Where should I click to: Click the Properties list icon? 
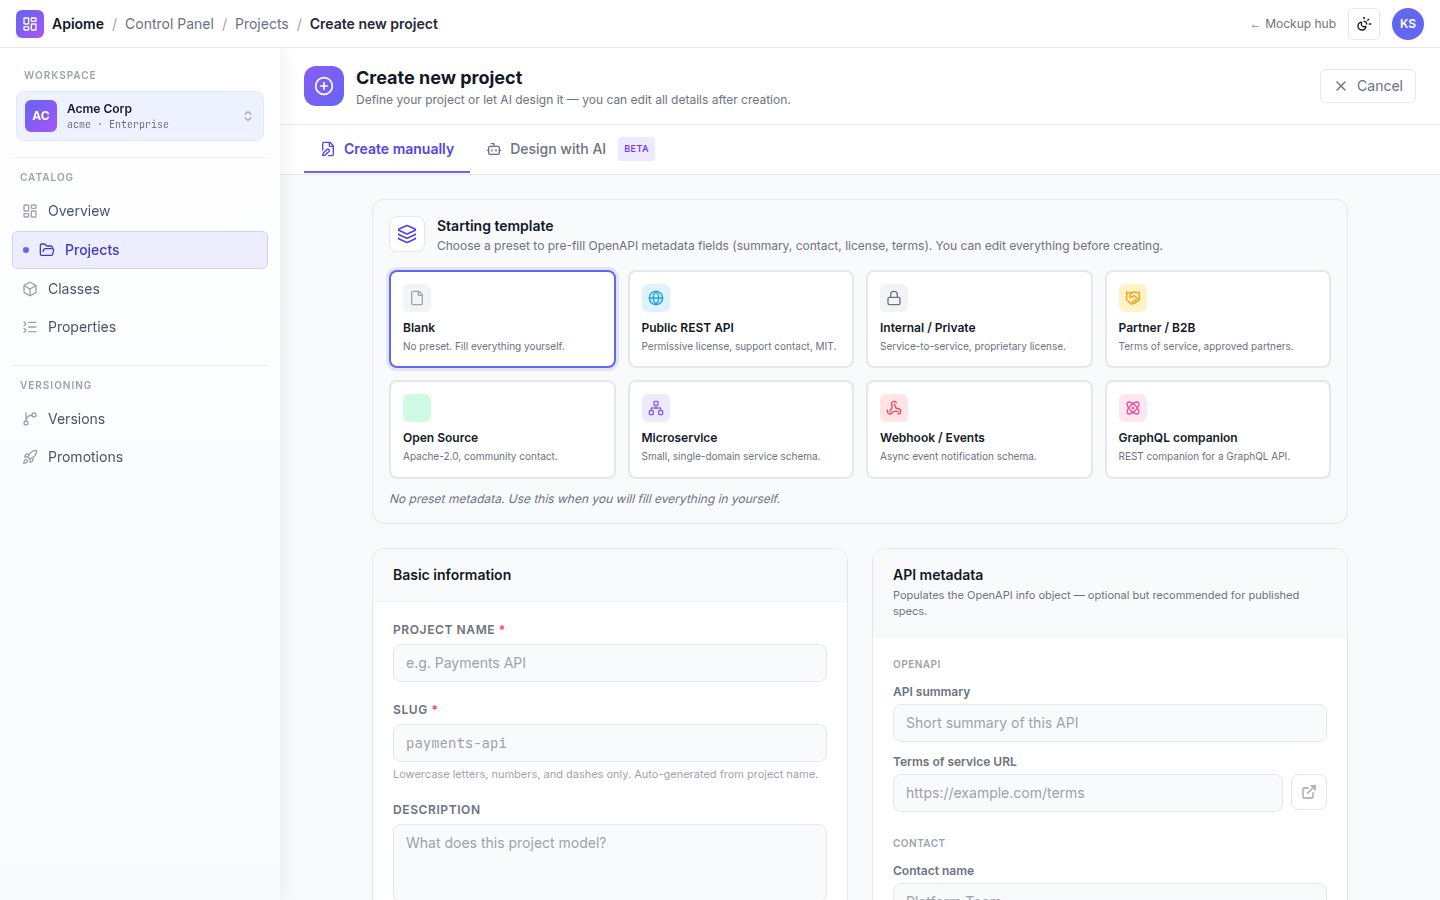coord(30,327)
